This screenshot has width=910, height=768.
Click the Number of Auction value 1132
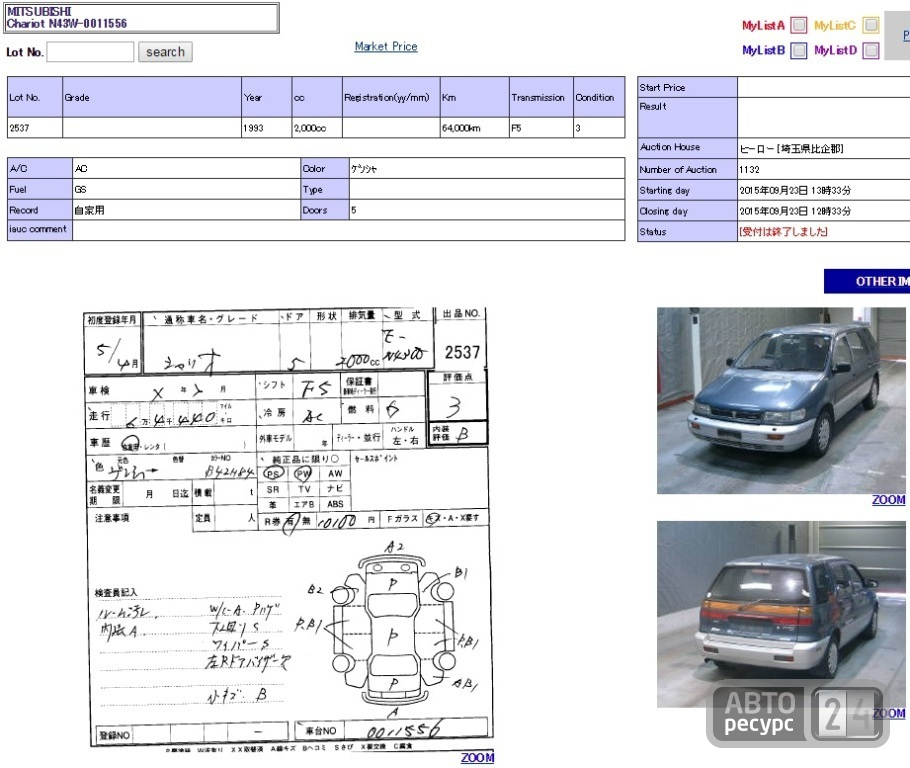749,170
